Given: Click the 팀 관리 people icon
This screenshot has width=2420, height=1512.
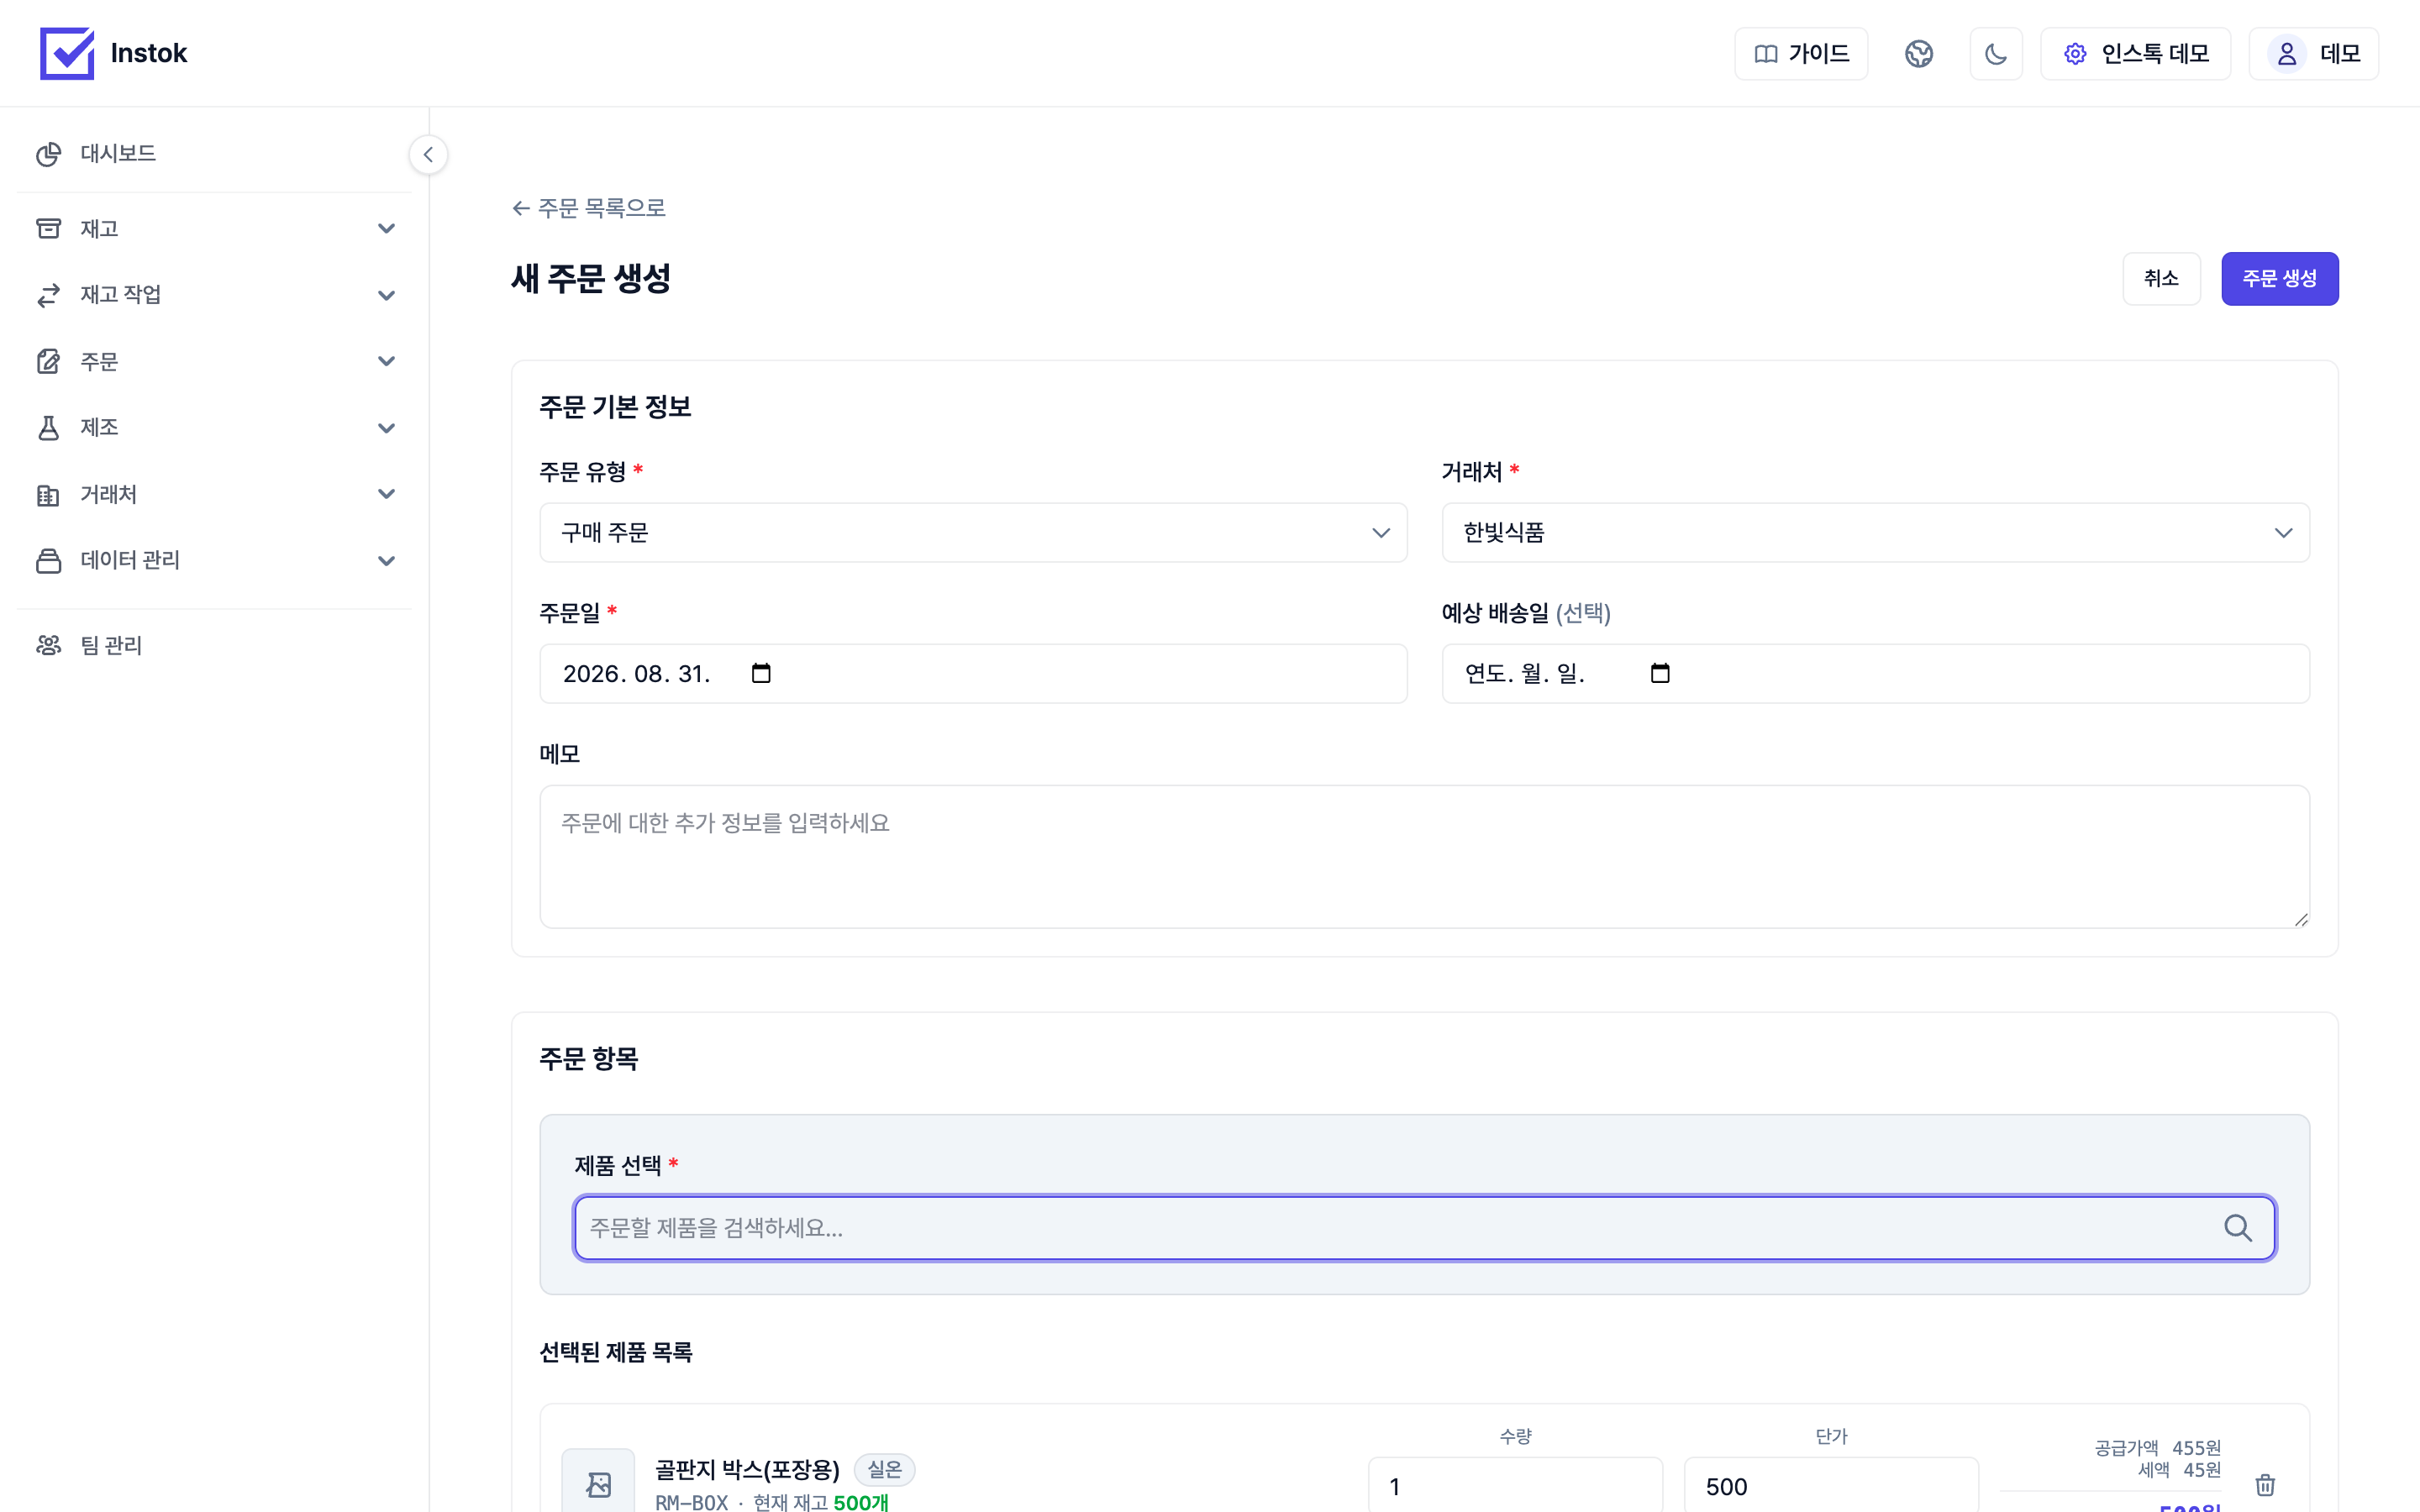Looking at the screenshot, I should (48, 645).
